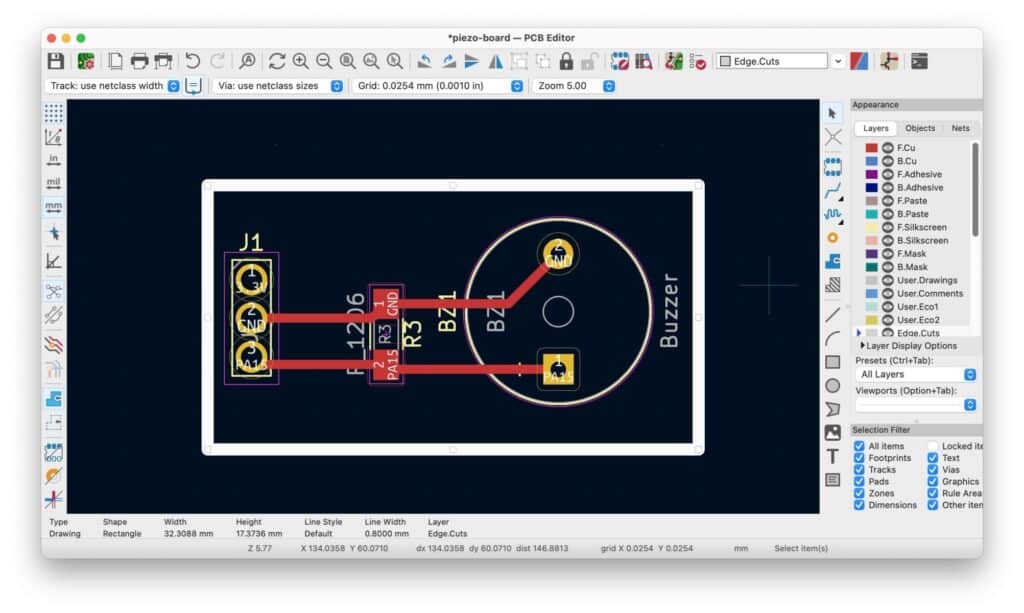The height and width of the screenshot is (613, 1024).
Task: Hide the F.Cu layer visibility
Action: point(888,148)
